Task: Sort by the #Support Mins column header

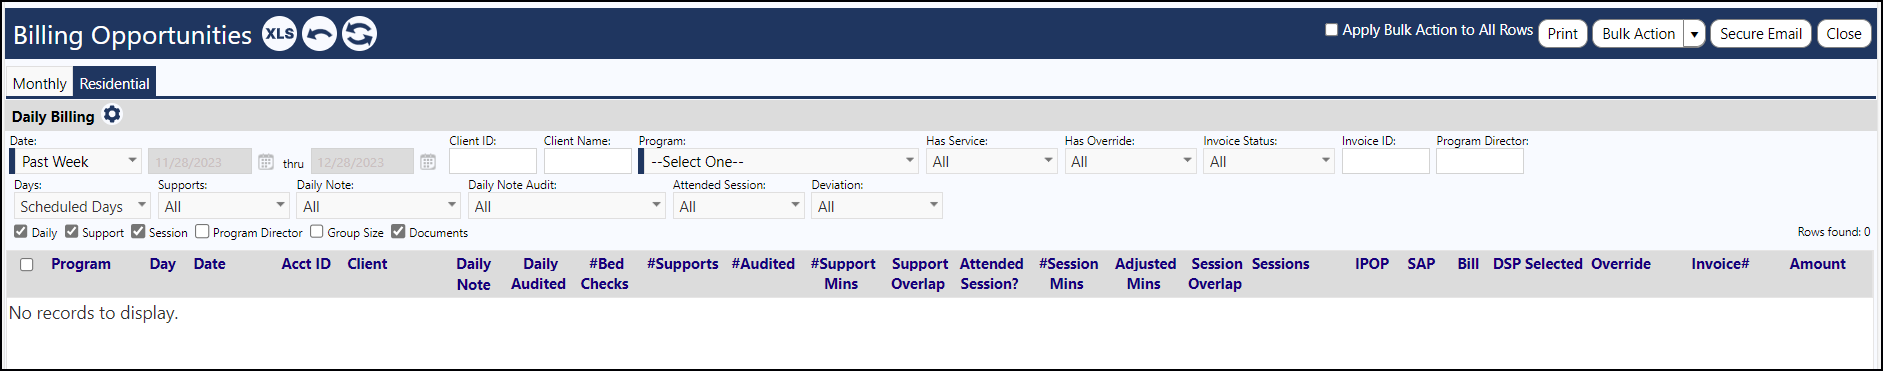Action: [x=843, y=274]
